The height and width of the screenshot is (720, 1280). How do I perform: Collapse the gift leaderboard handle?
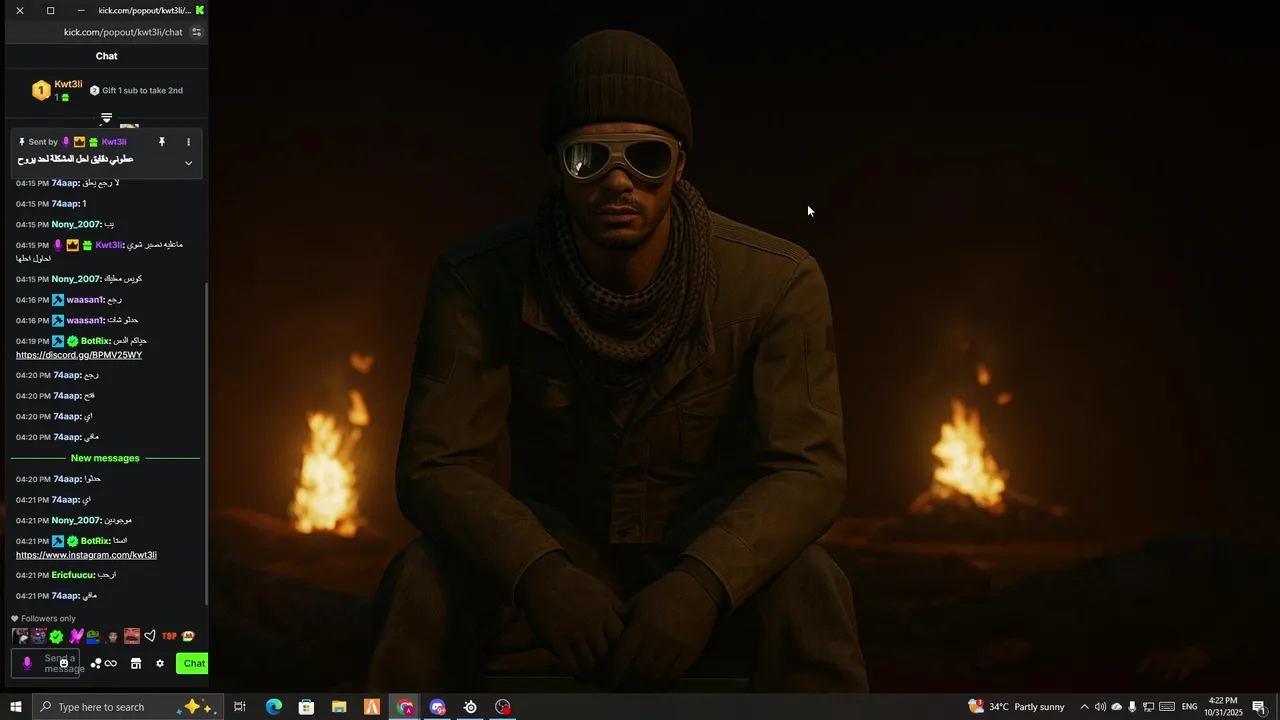pos(106,118)
